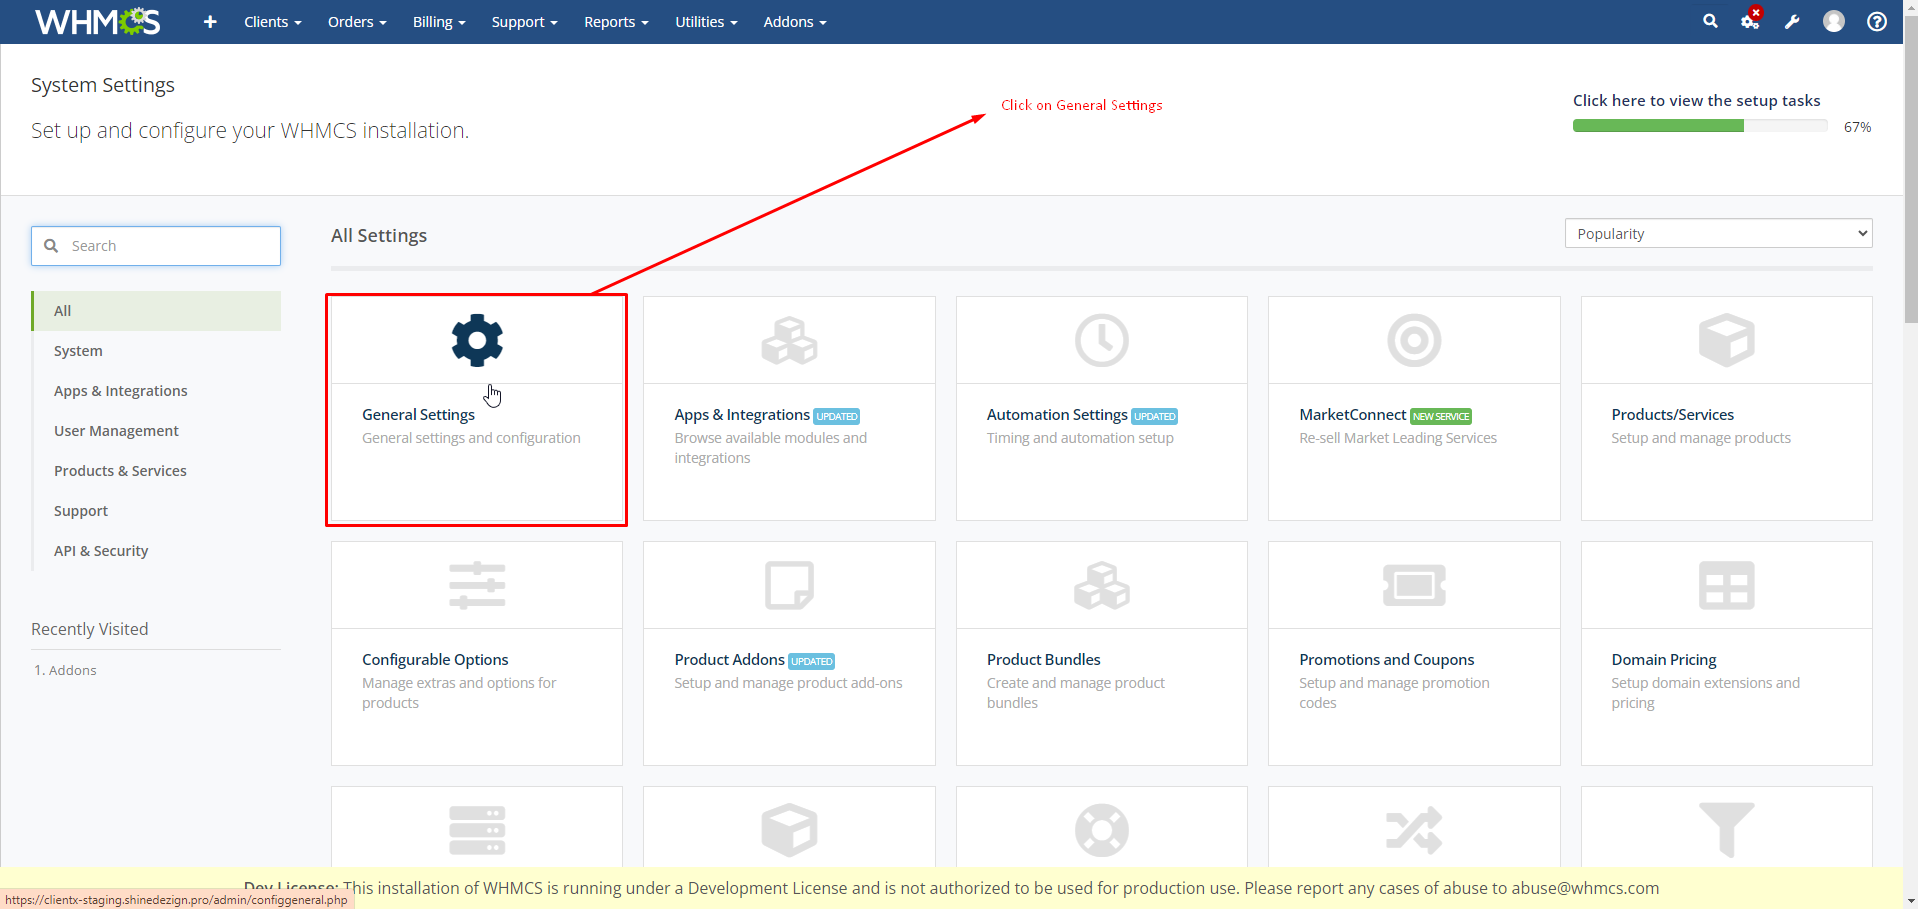Click the Automation Settings clock icon
The width and height of the screenshot is (1918, 909).
coord(1101,340)
